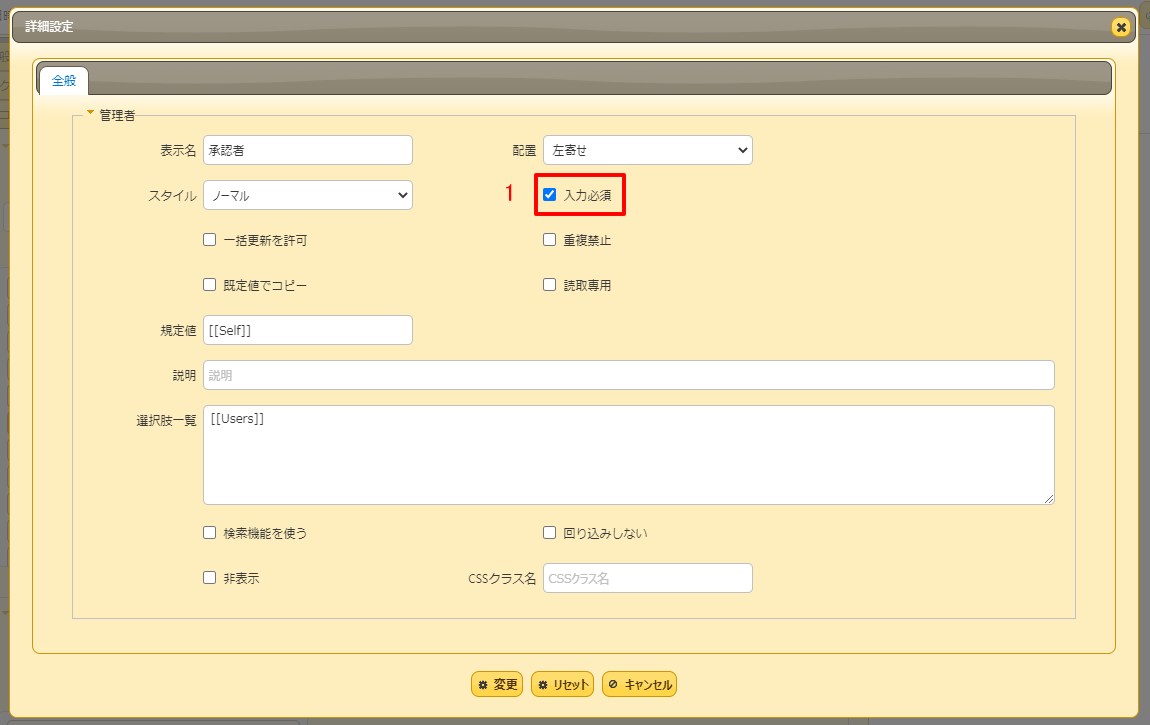Screen dimensions: 1150x725
Task: Enable the 回り込みしない option
Action: point(549,533)
